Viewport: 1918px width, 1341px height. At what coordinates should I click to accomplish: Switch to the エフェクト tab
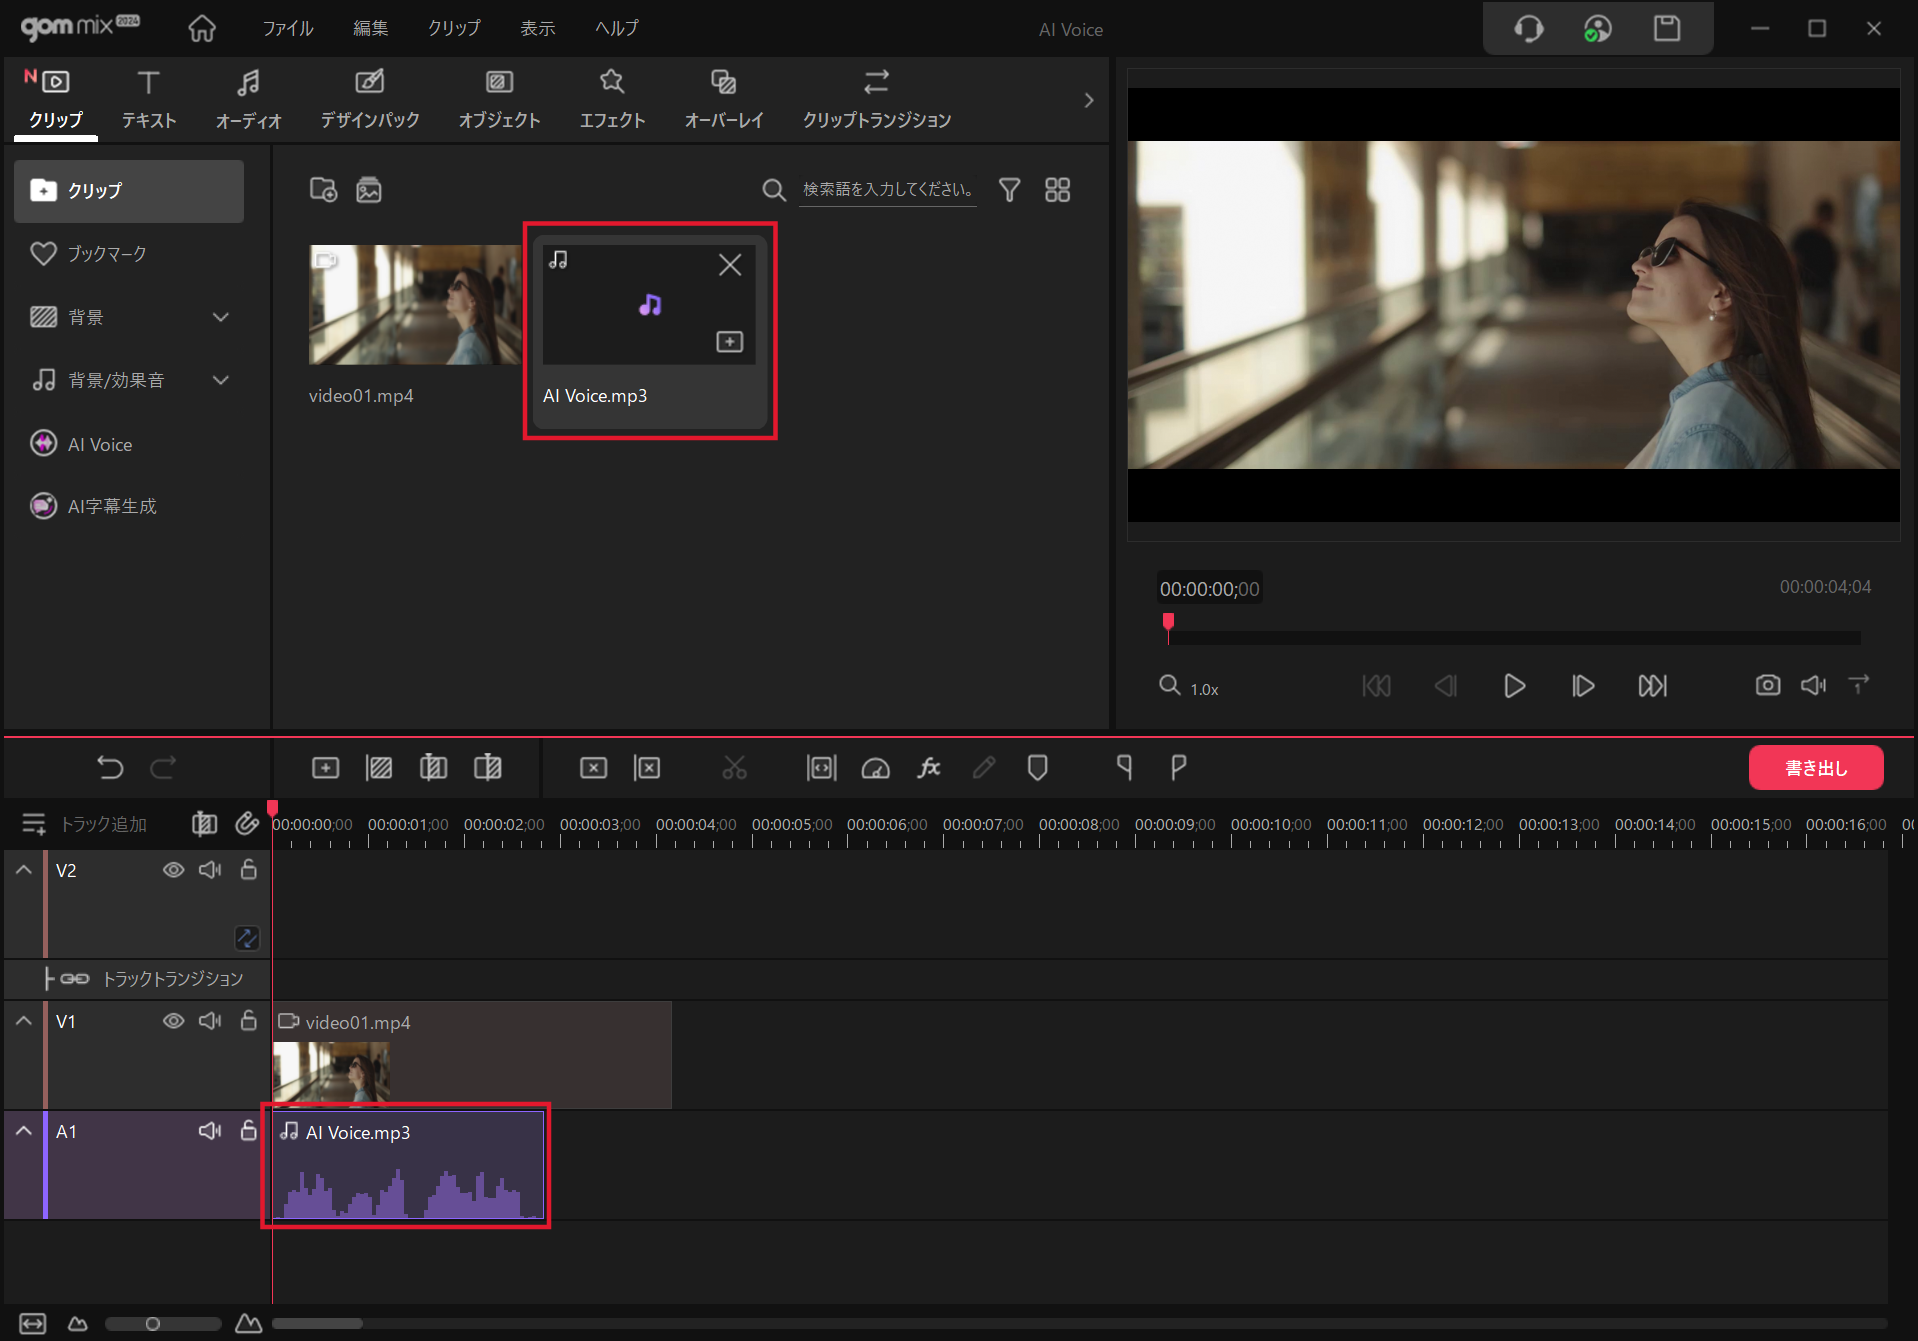[x=612, y=99]
